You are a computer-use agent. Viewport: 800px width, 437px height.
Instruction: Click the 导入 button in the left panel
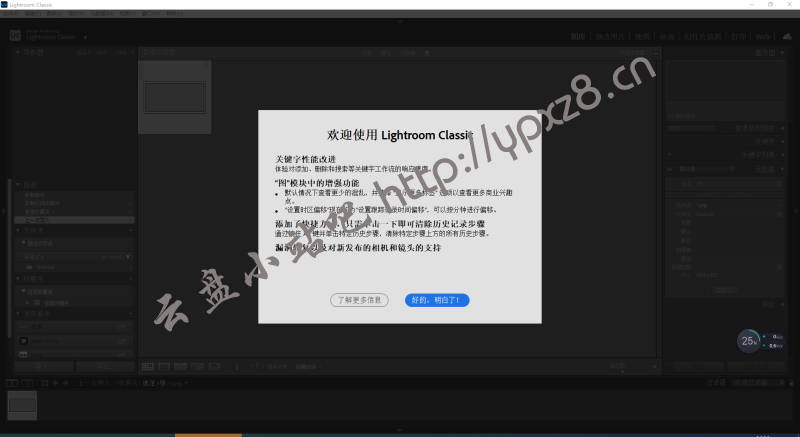(x=43, y=367)
